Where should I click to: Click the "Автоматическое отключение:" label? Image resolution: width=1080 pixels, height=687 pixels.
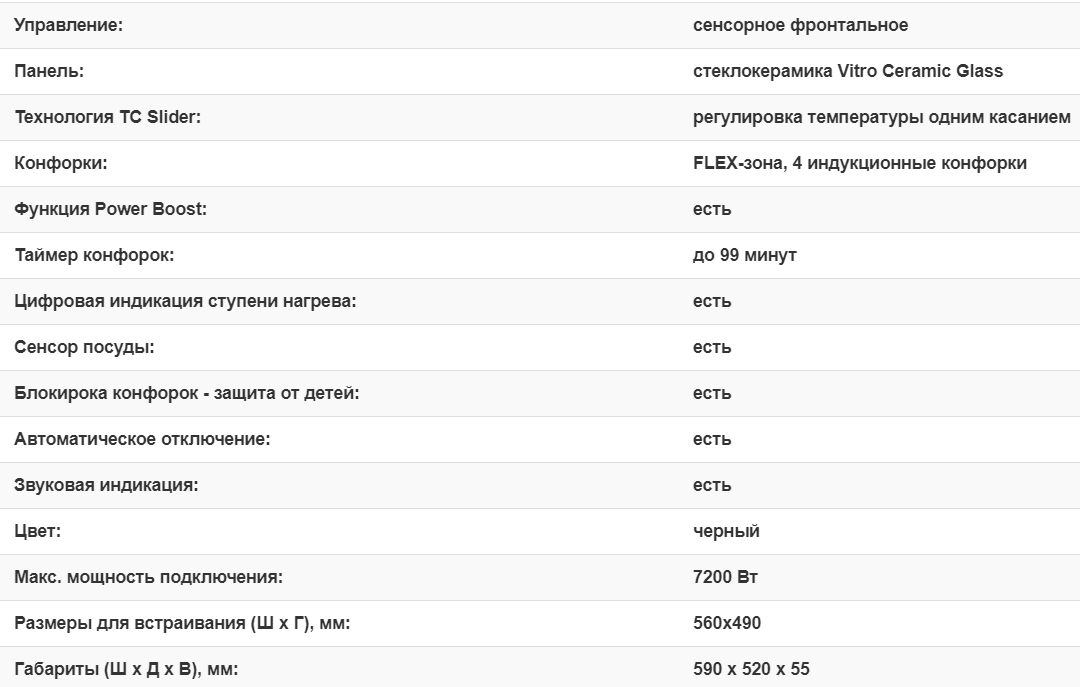click(142, 439)
